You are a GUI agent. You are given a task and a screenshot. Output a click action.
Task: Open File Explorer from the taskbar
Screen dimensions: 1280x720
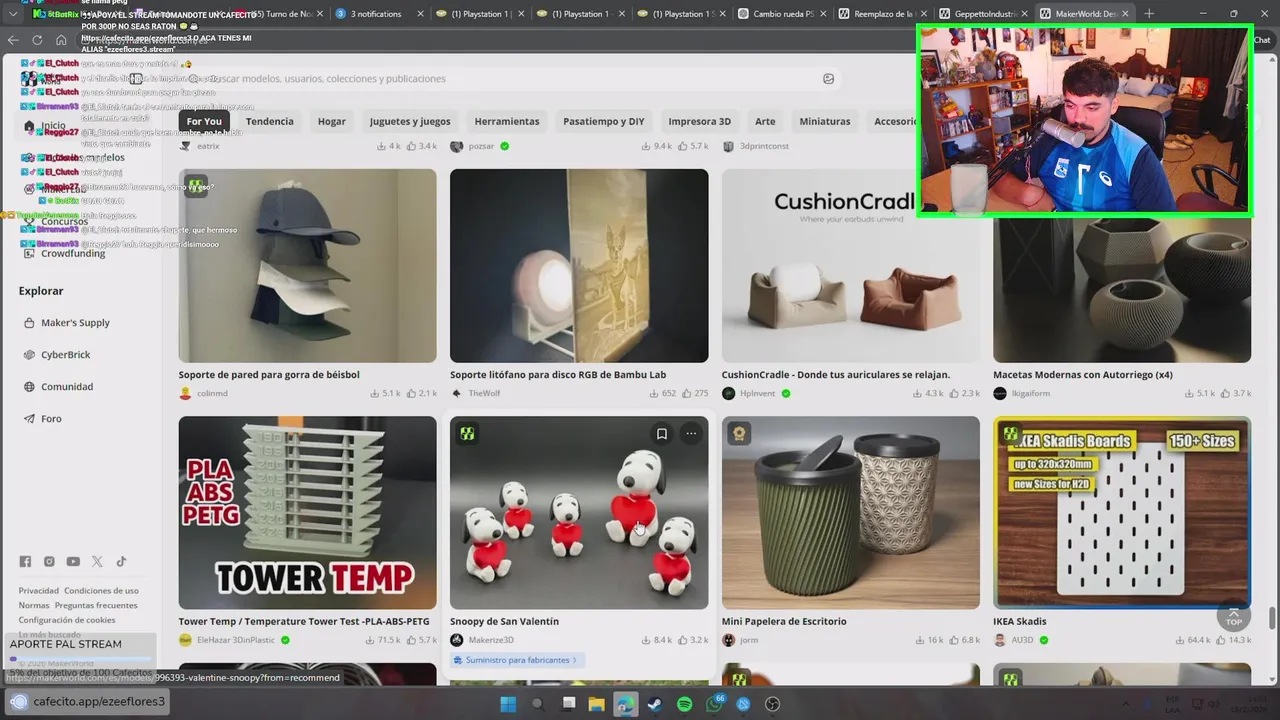[x=596, y=704]
